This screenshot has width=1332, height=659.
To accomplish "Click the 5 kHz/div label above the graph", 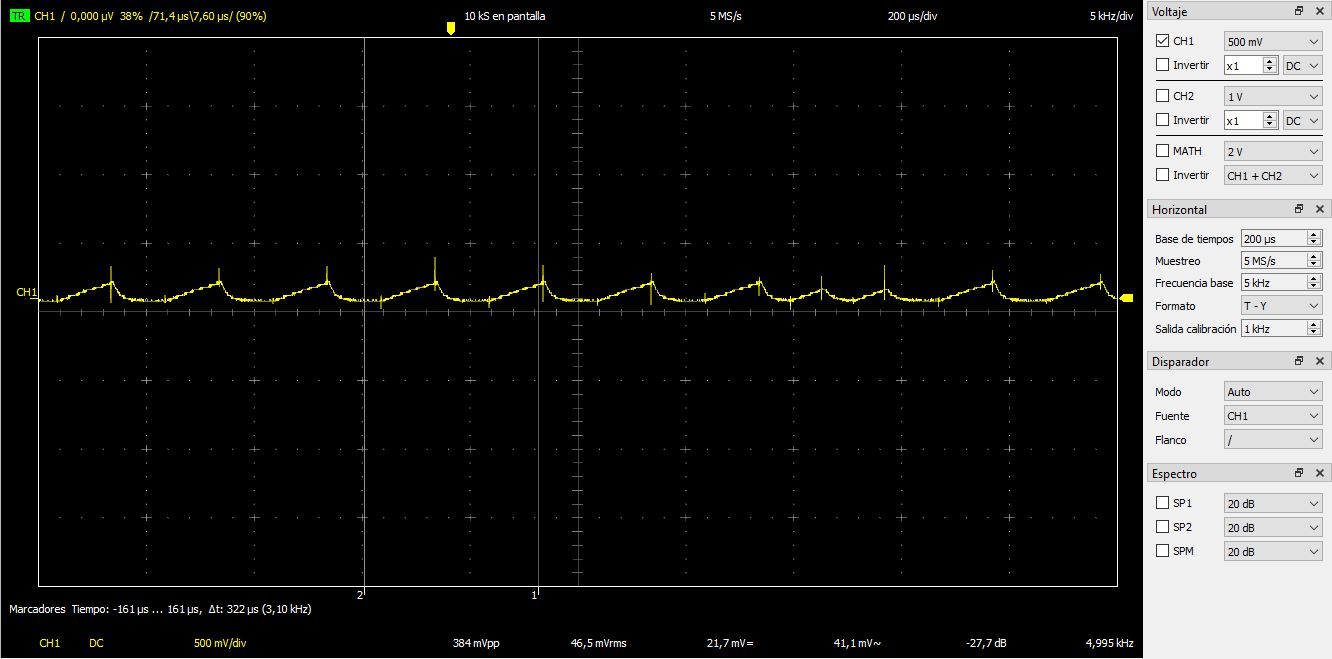I will pos(1111,16).
